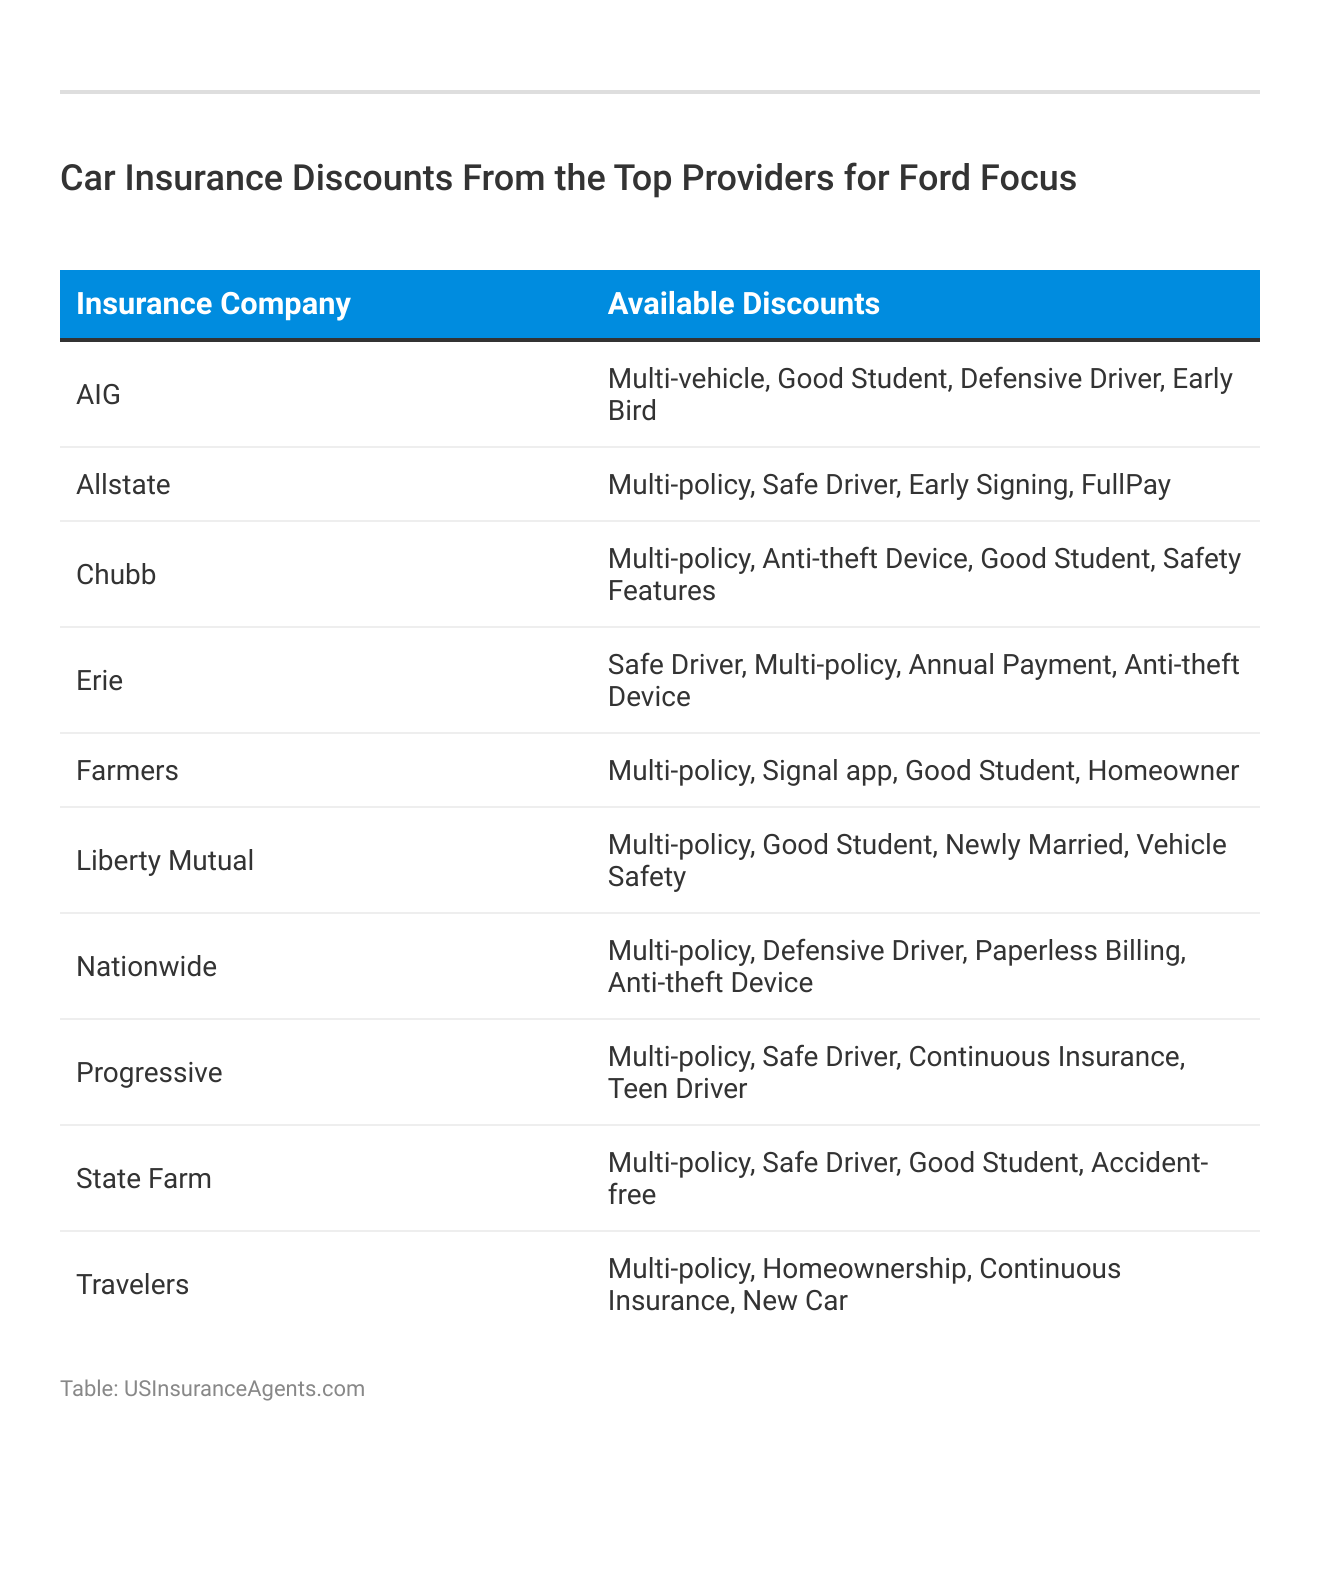Click Allstate's discounts listing FullPay

point(889,485)
